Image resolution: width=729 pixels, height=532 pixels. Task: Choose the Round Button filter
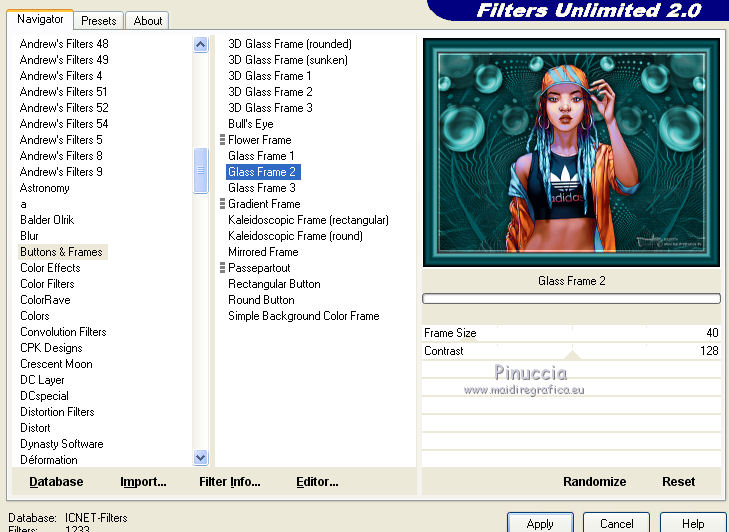pyautogui.click(x=261, y=300)
